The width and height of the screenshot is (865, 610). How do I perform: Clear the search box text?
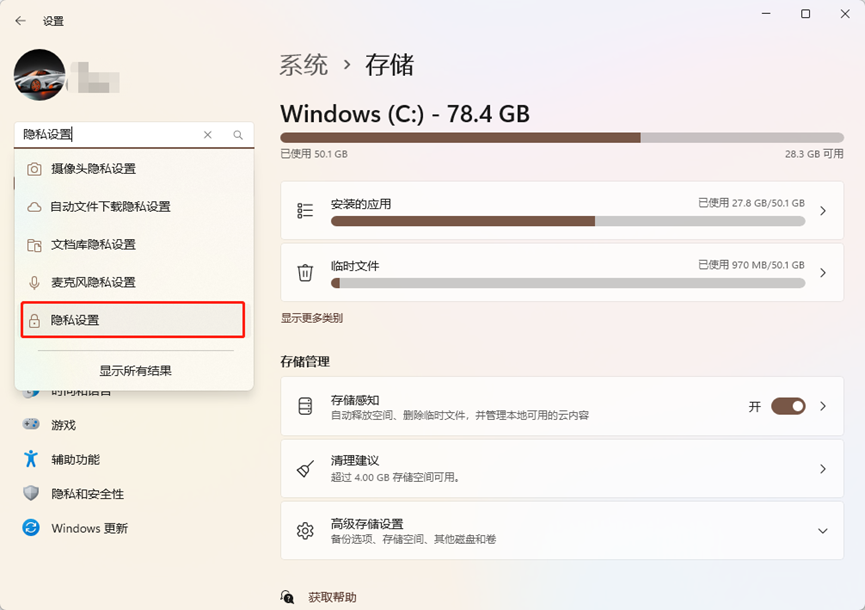[x=208, y=135]
